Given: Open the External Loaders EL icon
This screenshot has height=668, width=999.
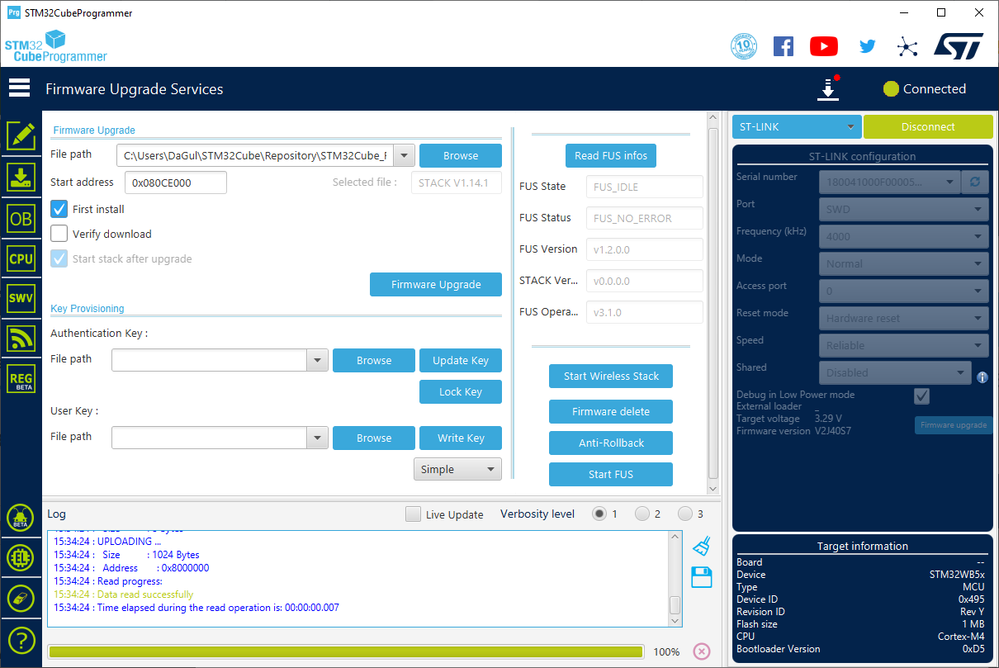Looking at the screenshot, I should (20, 558).
